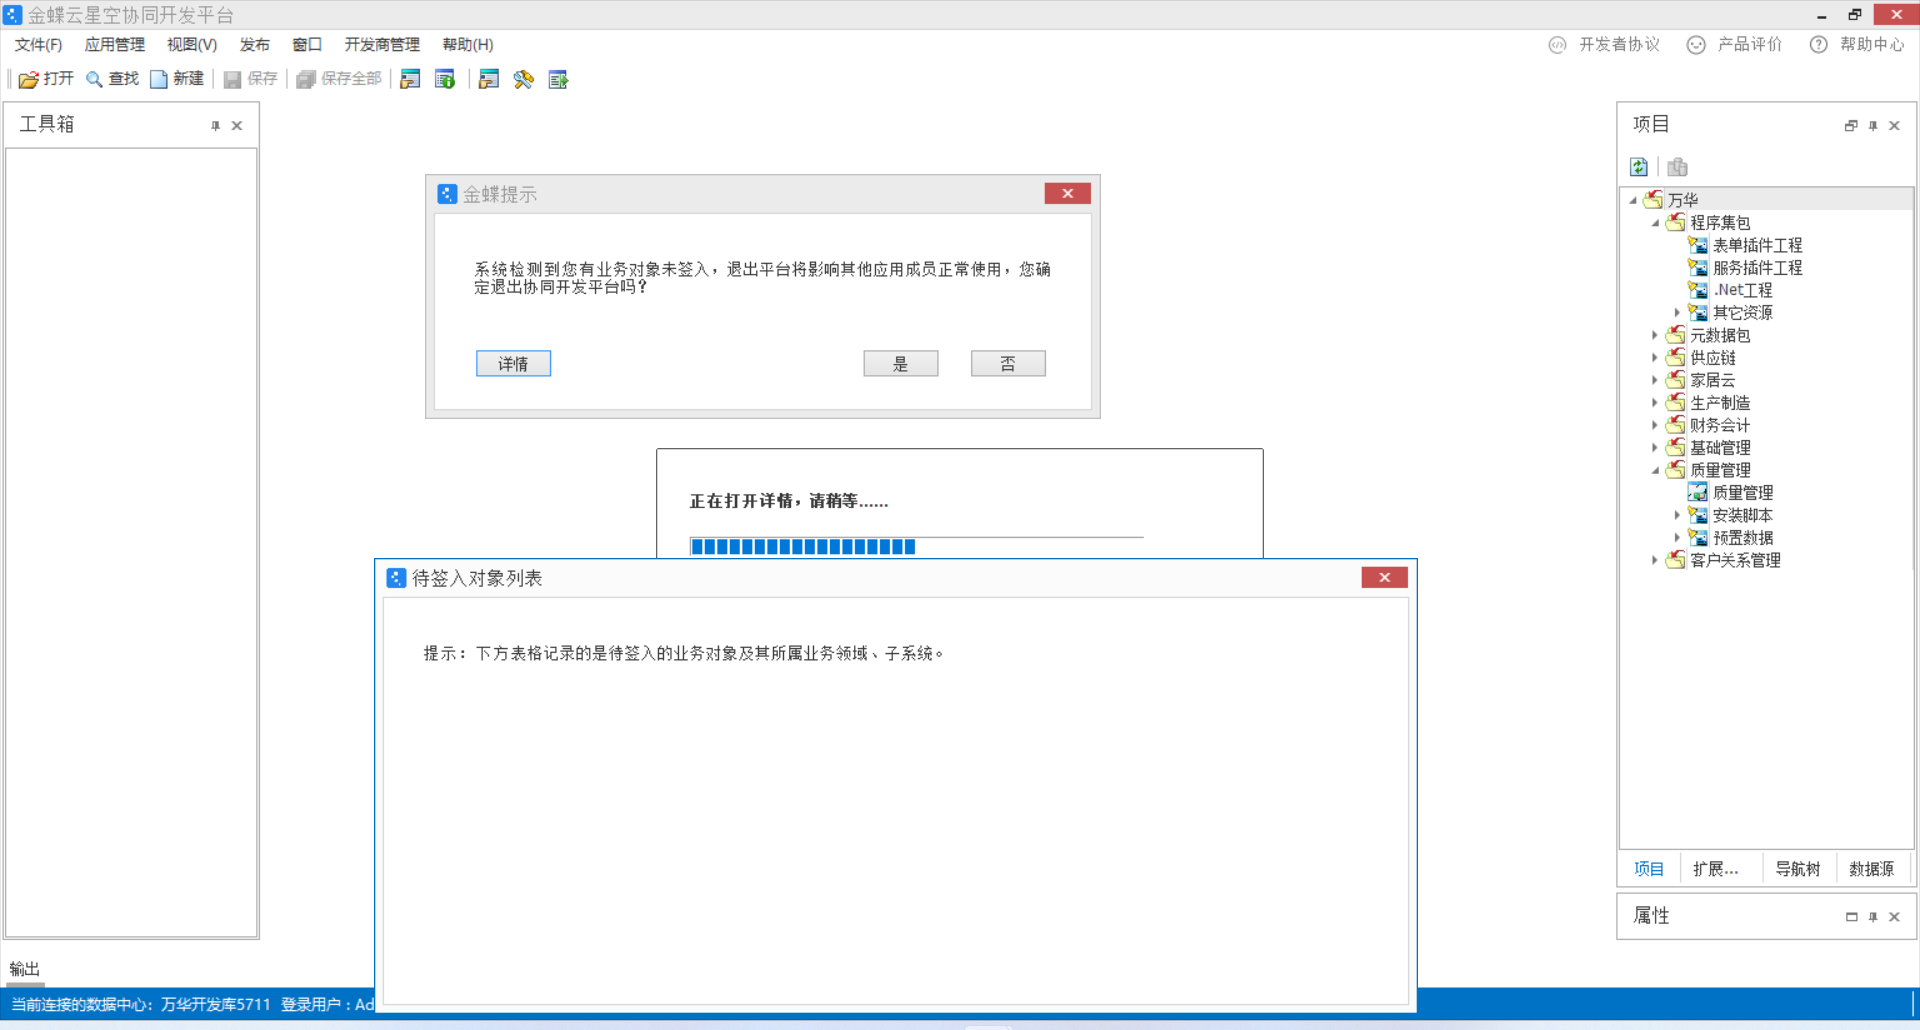
Task: Open the 输出 tab at the bottom left
Action: click(x=25, y=969)
